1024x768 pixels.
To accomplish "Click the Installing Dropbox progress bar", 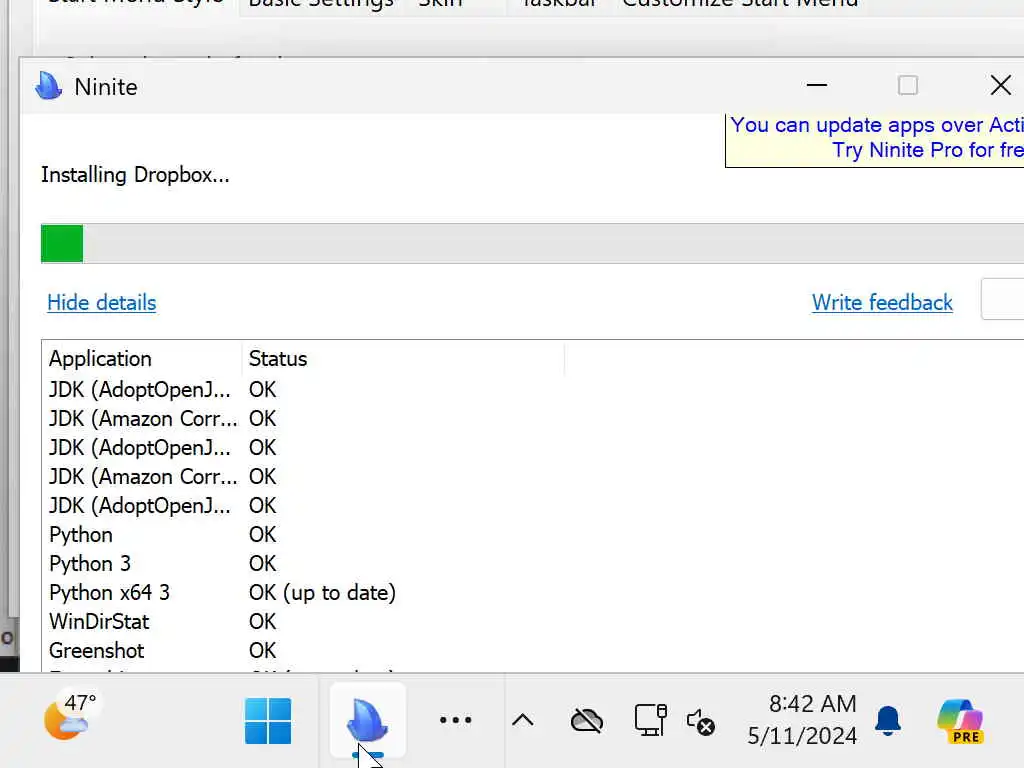I will pos(532,244).
